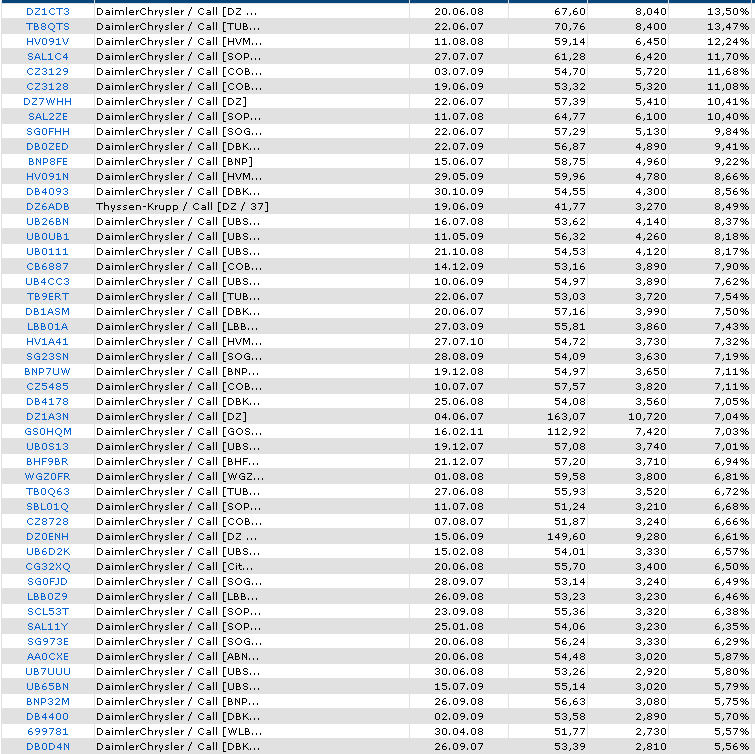755x754 pixels.
Task: Click the CZ8728 code link
Action: 48,521
